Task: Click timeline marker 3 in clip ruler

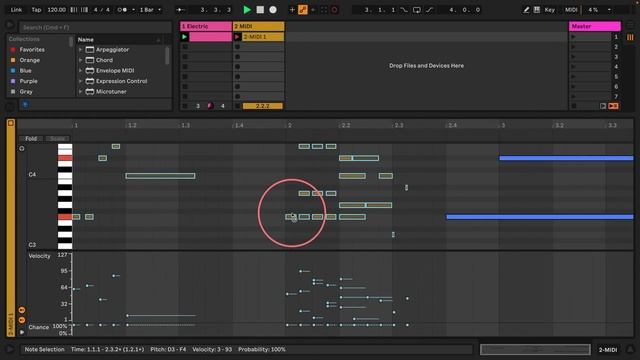Action: pos(503,125)
